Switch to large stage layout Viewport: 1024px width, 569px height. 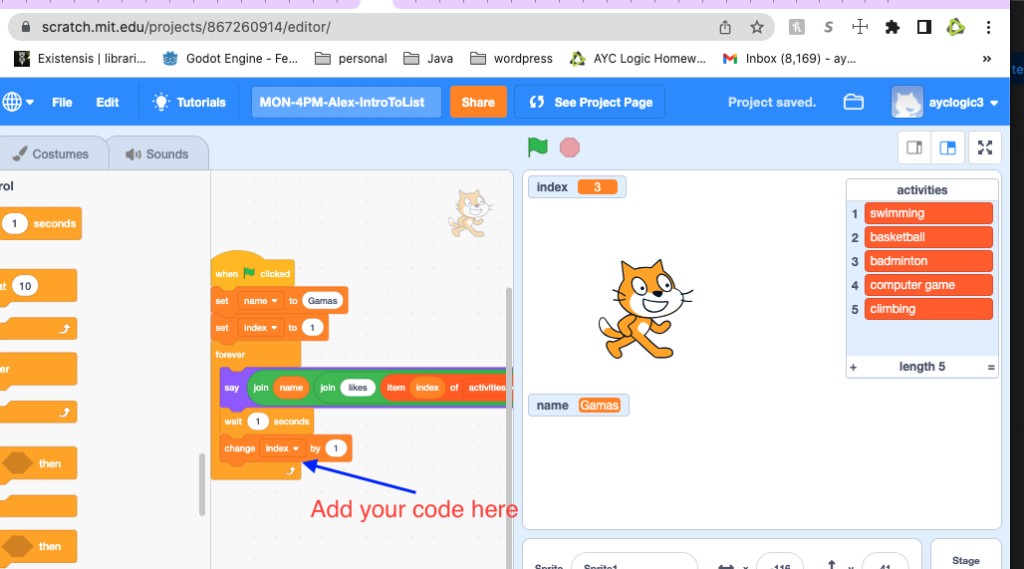[948, 148]
